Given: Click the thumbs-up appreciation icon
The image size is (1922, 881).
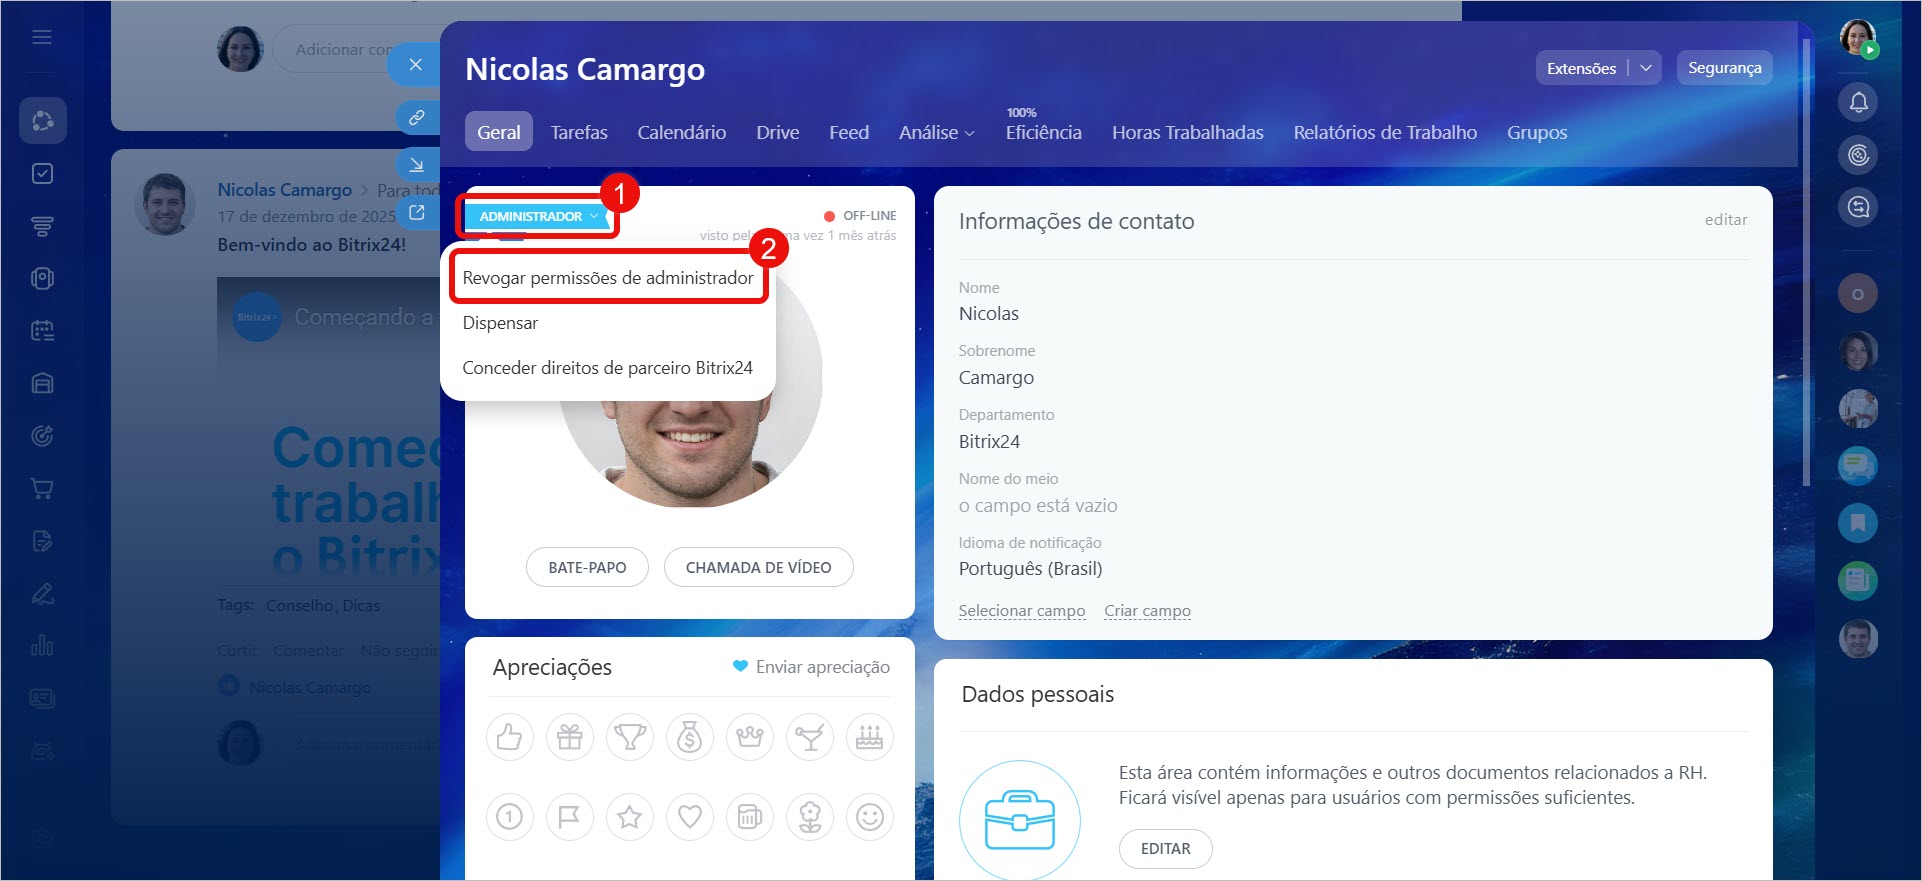Looking at the screenshot, I should pos(509,738).
